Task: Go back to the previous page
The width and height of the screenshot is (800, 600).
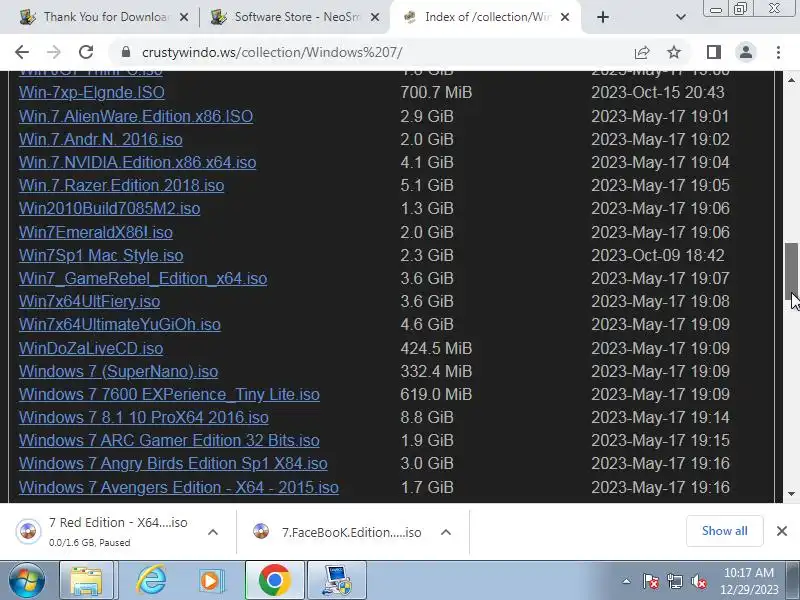Action: click(x=22, y=52)
